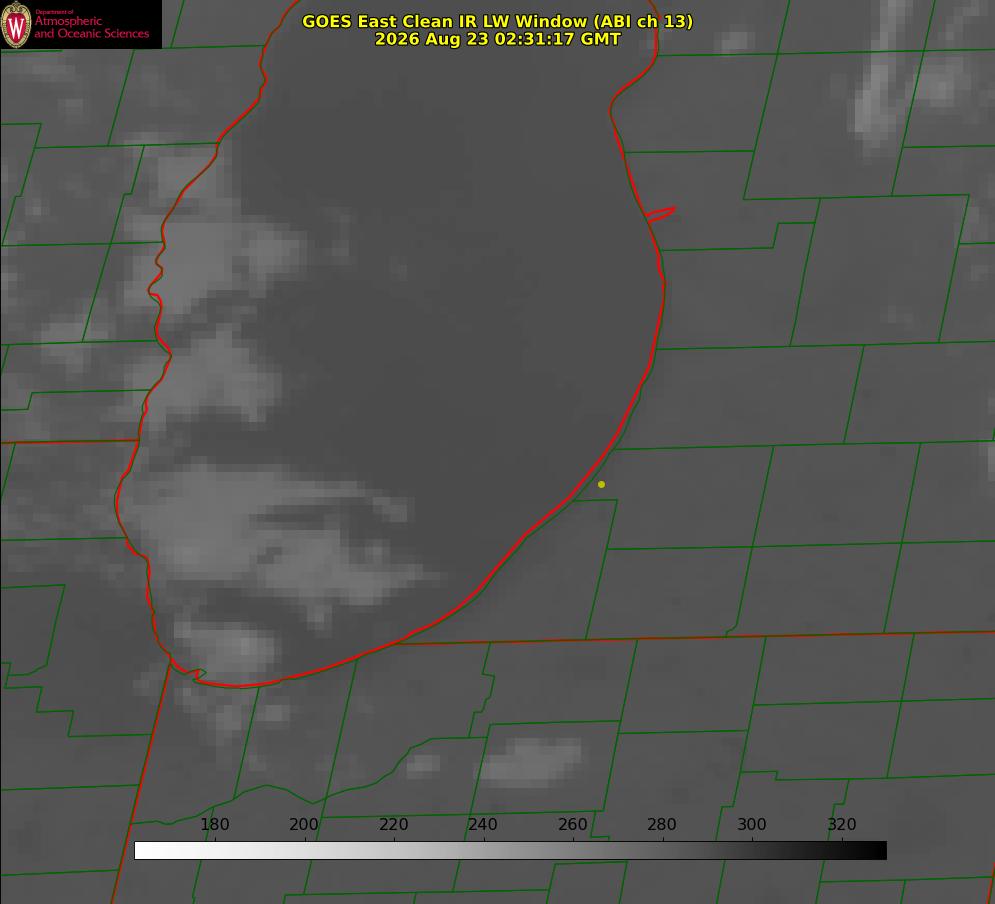Click the light cloud blob south of the lake
The height and width of the screenshot is (904, 995).
[x=532, y=761]
